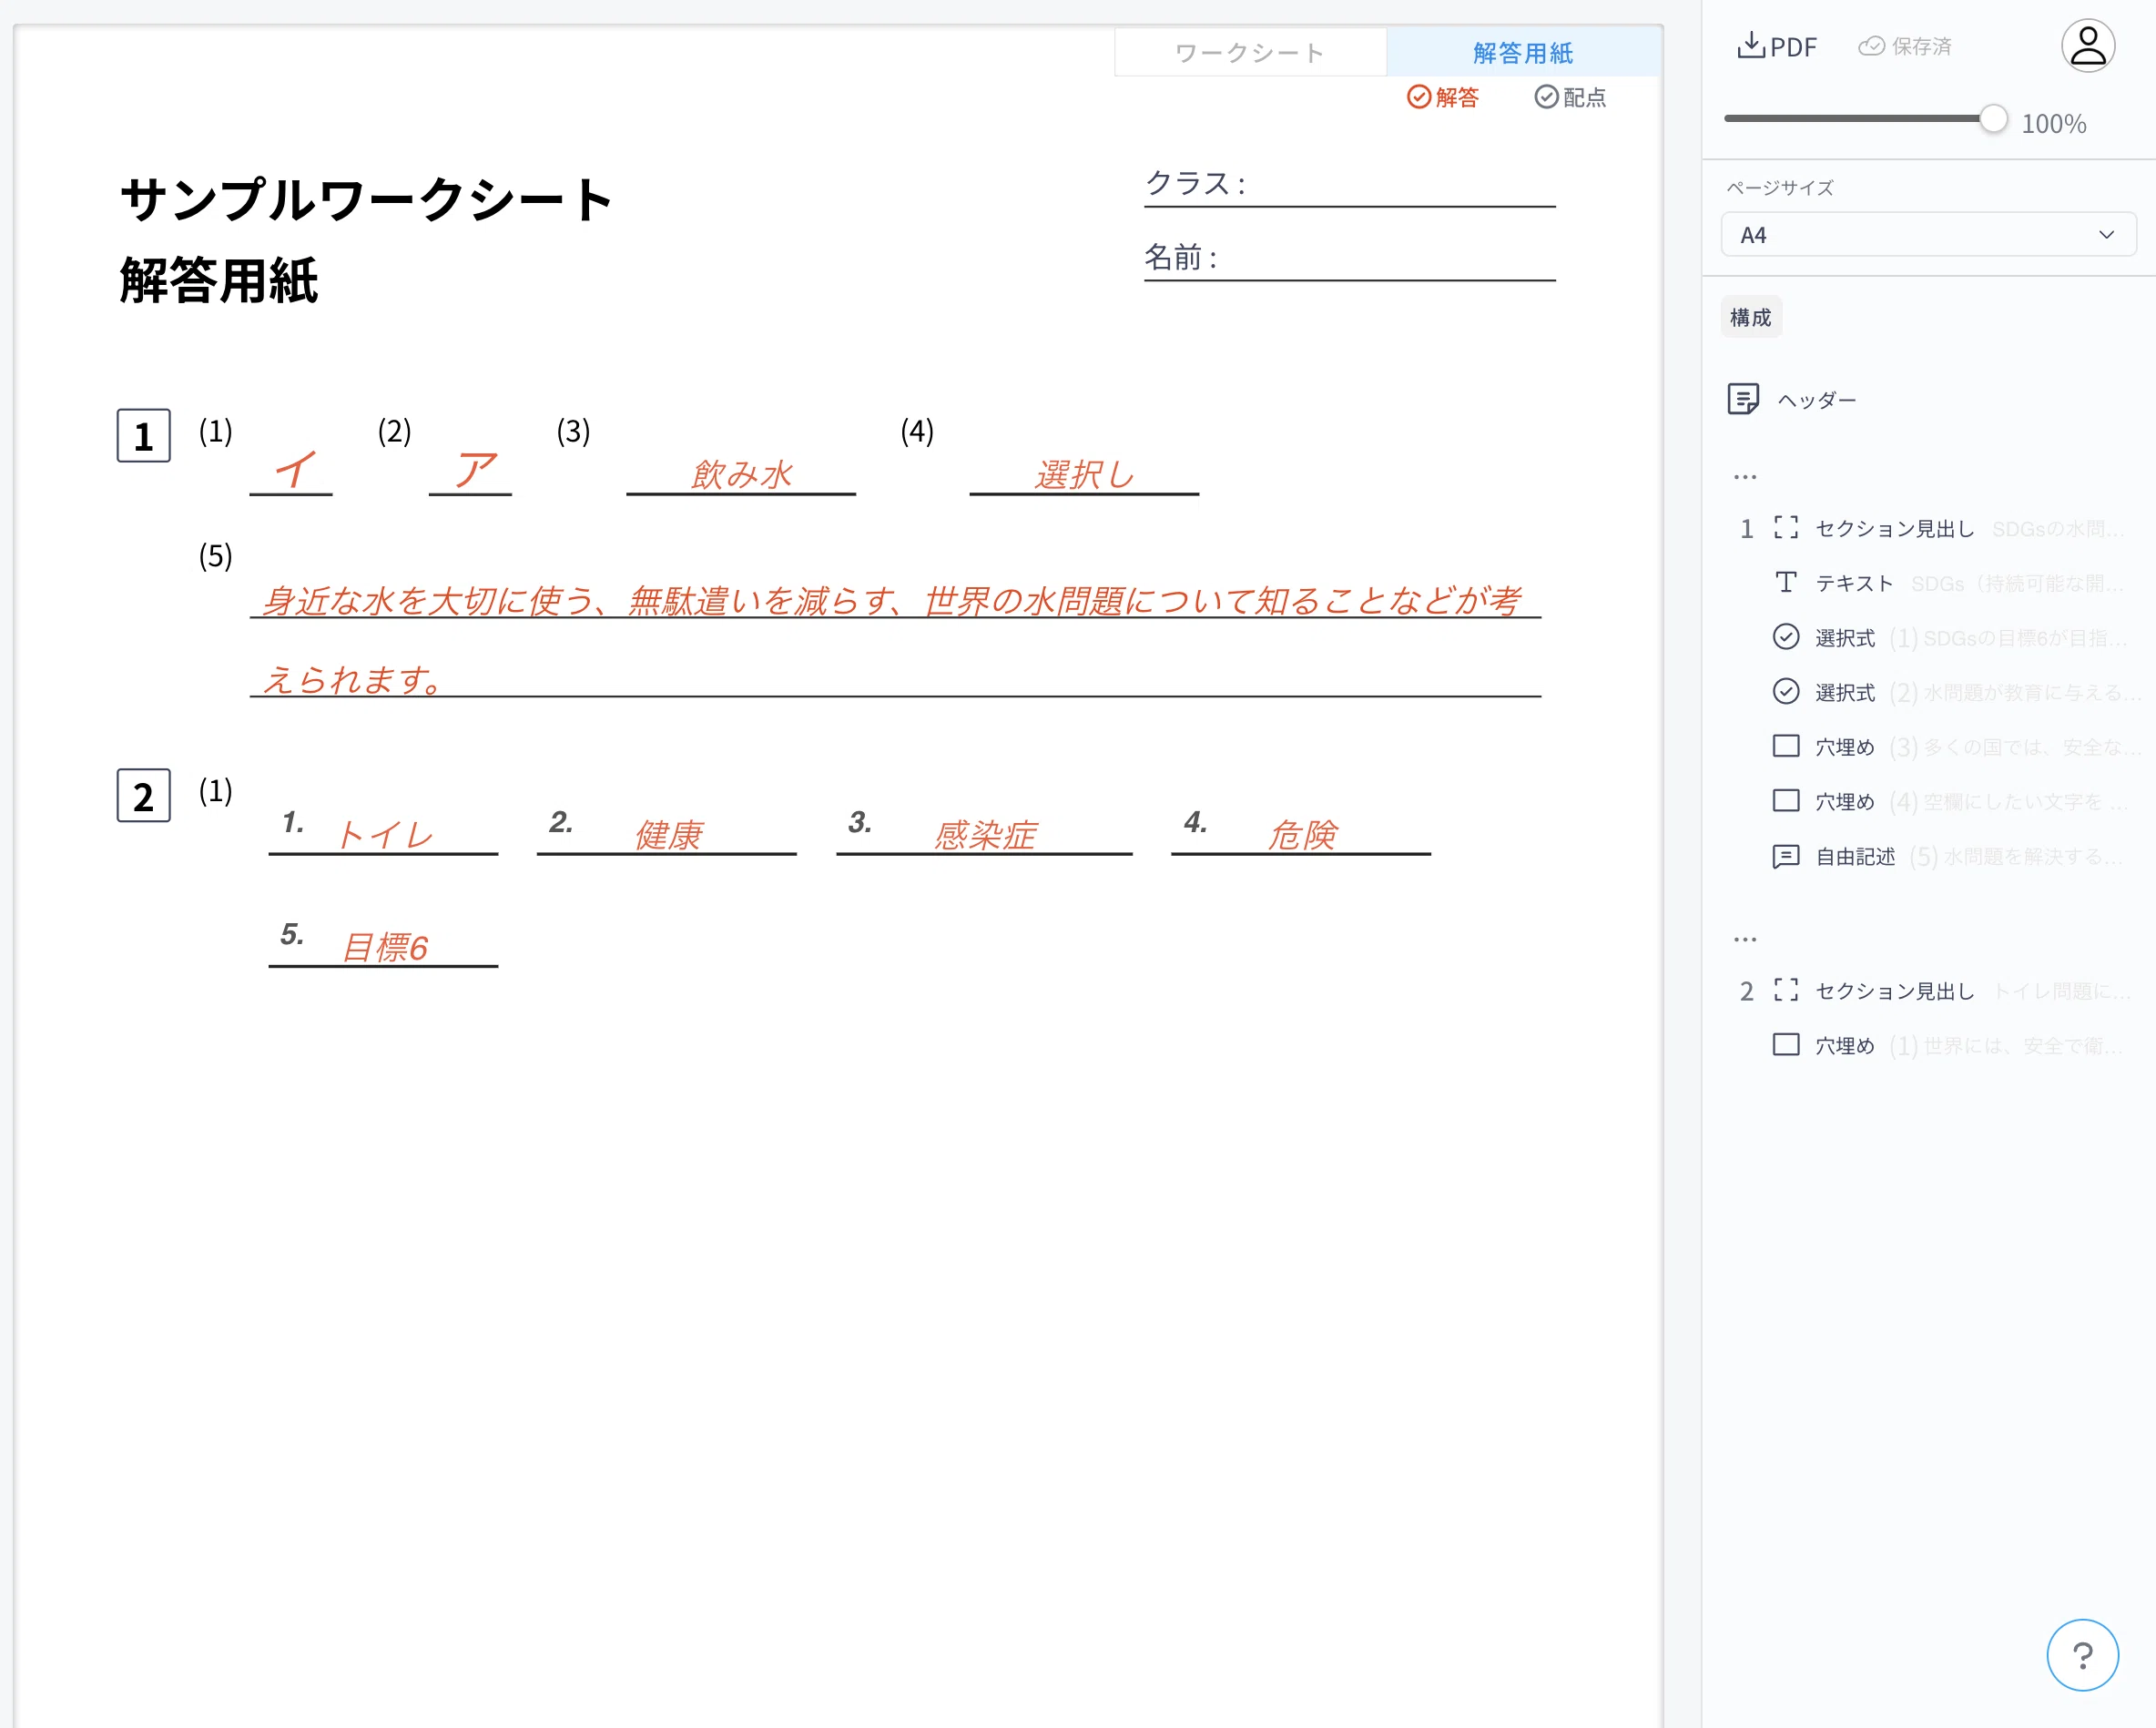2156x1728 pixels.
Task: Click the answer イ for question (1)
Action: coord(294,470)
